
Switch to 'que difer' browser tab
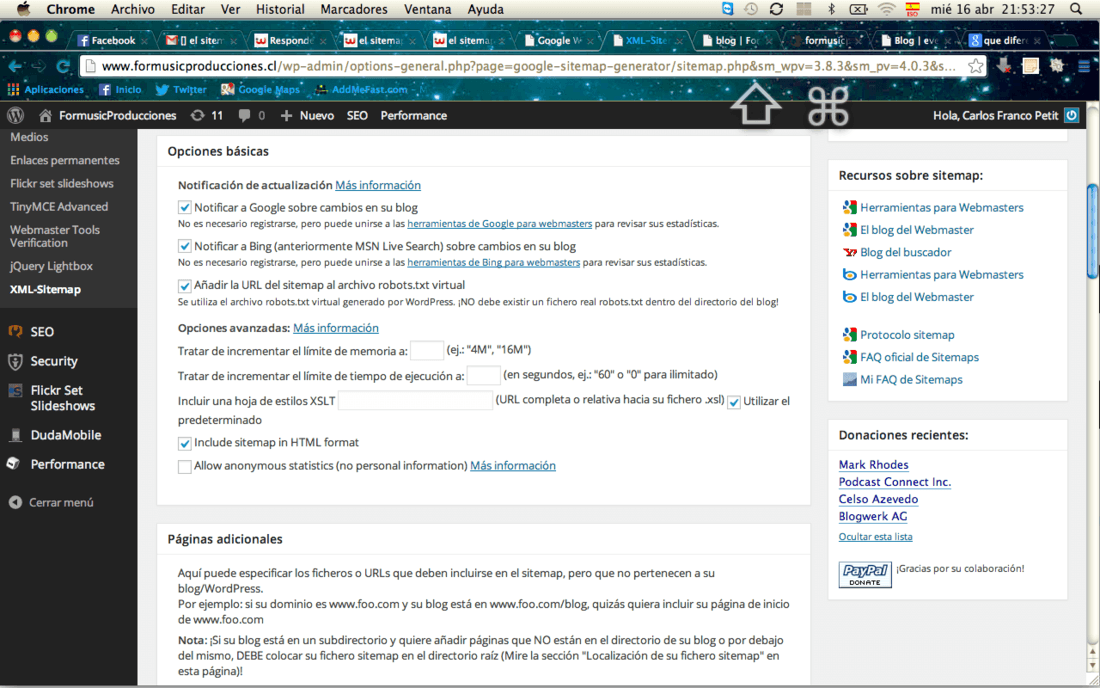[1005, 40]
